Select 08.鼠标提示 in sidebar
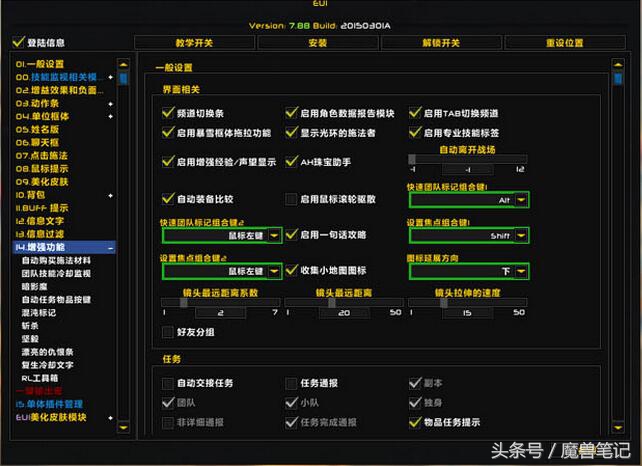 coord(42,169)
